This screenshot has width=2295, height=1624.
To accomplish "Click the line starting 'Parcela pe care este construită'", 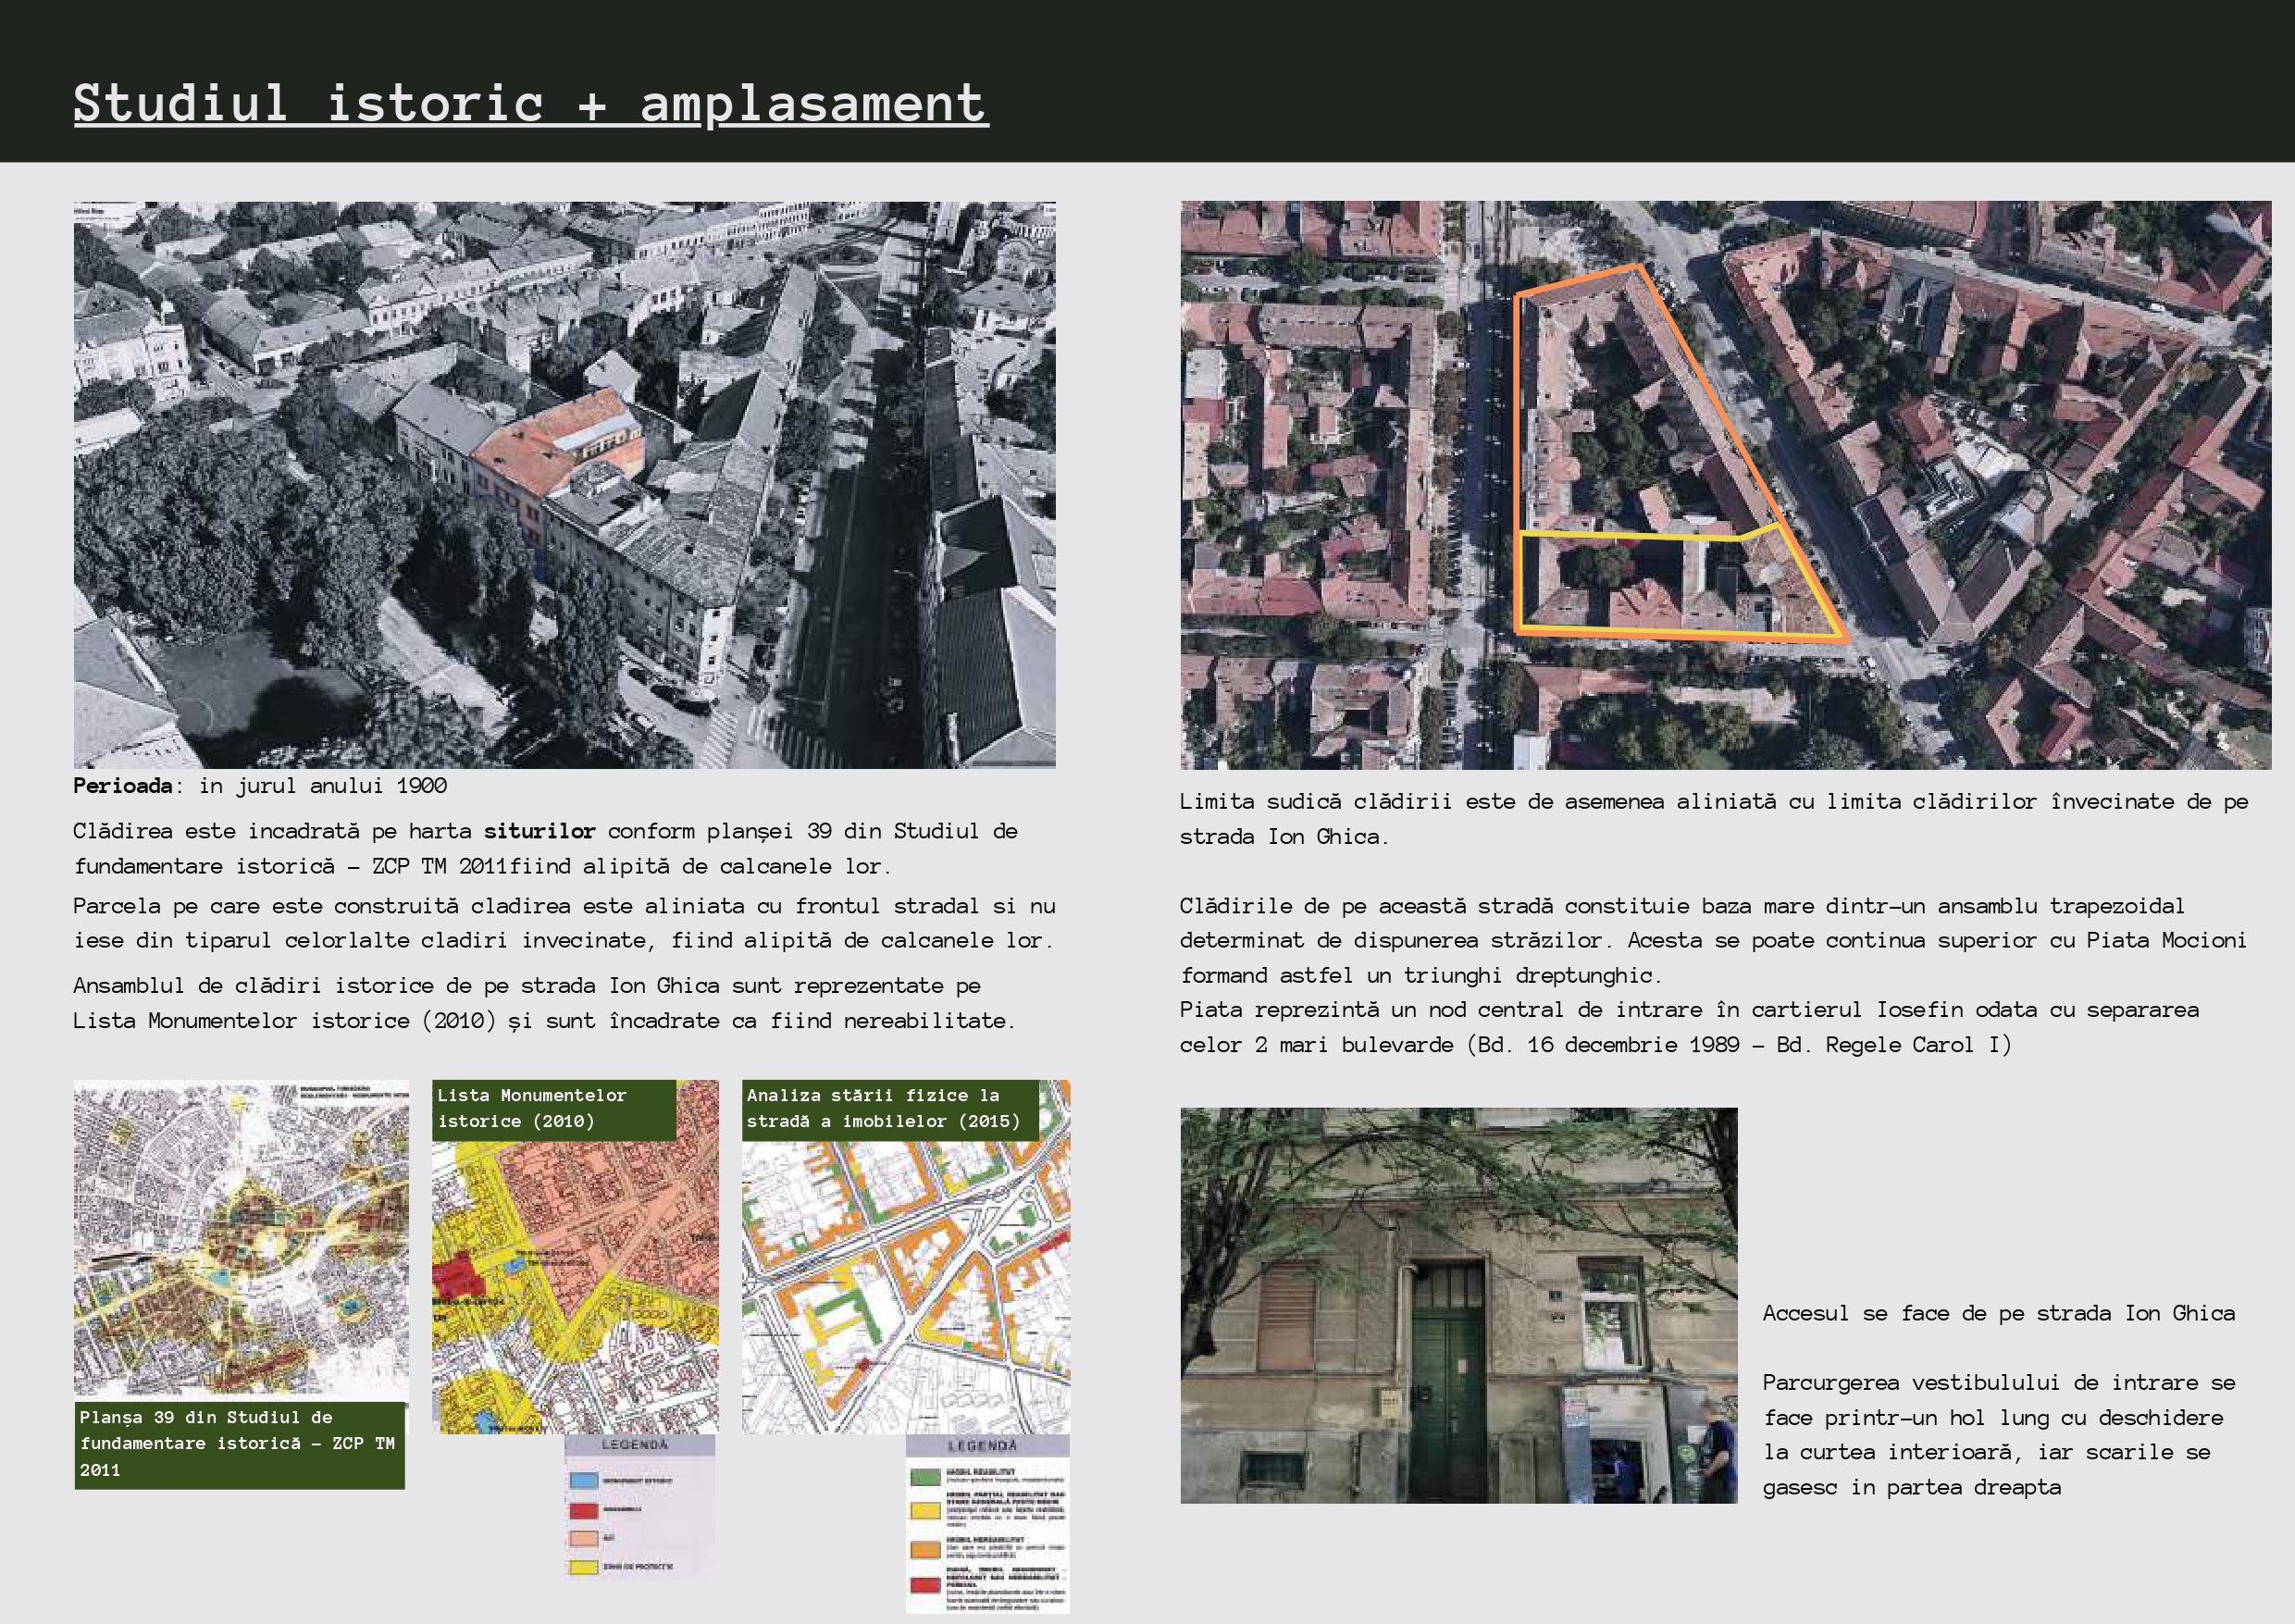I will pos(564,907).
